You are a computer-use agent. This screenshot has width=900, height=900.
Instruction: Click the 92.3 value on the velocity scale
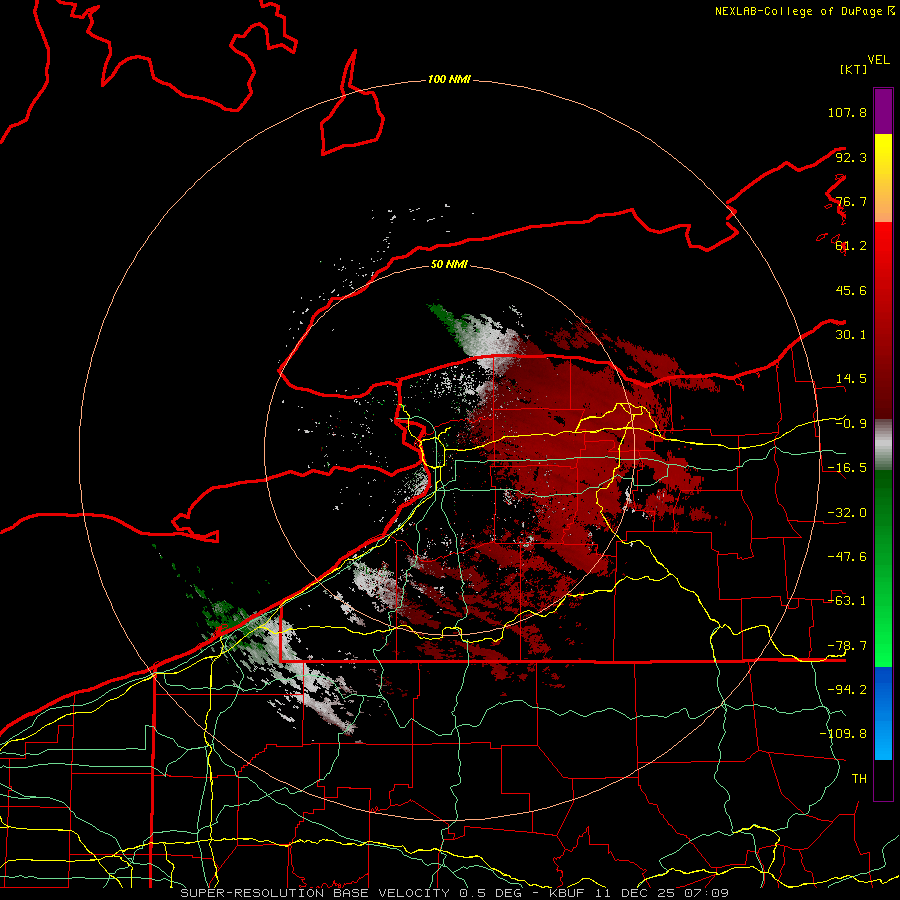tap(851, 157)
